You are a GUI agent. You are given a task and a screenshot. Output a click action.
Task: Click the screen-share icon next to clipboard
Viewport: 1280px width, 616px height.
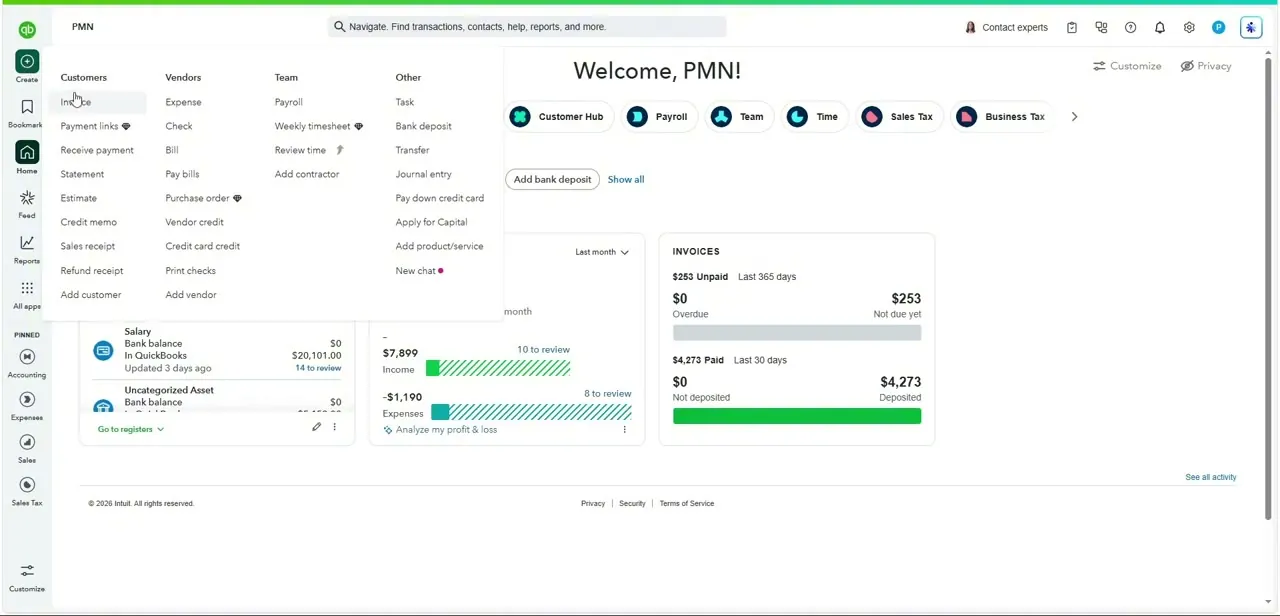point(1101,28)
